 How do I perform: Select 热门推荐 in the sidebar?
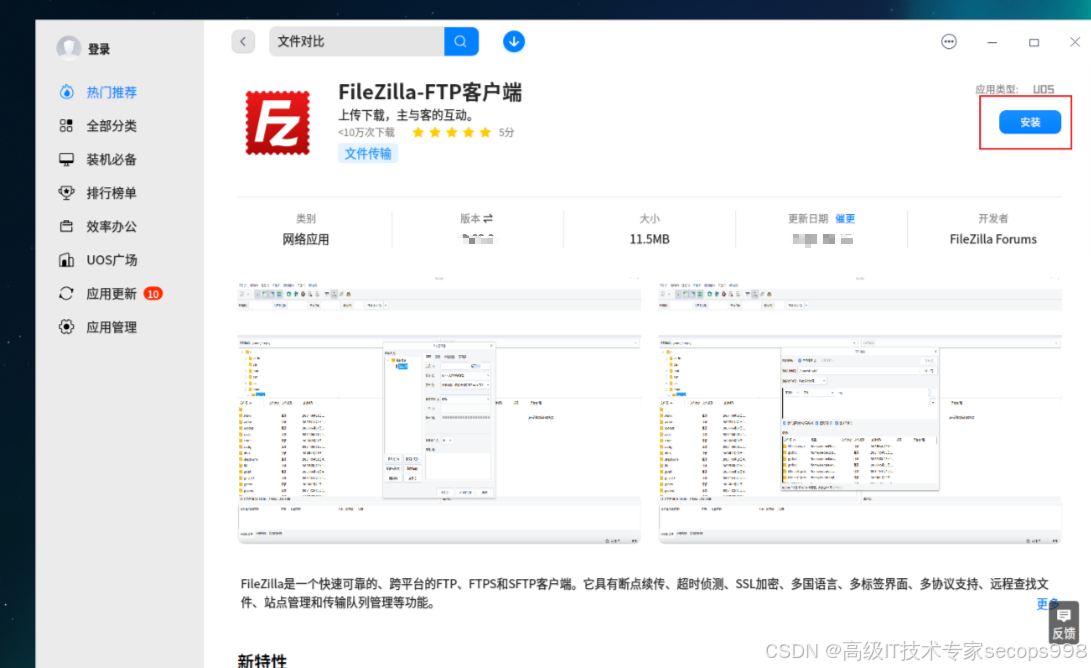(111, 92)
